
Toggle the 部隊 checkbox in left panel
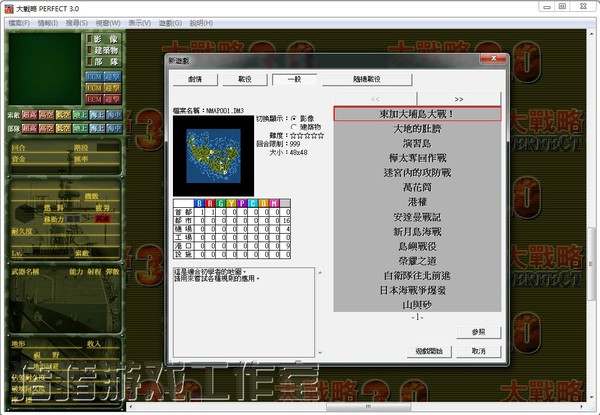point(90,60)
